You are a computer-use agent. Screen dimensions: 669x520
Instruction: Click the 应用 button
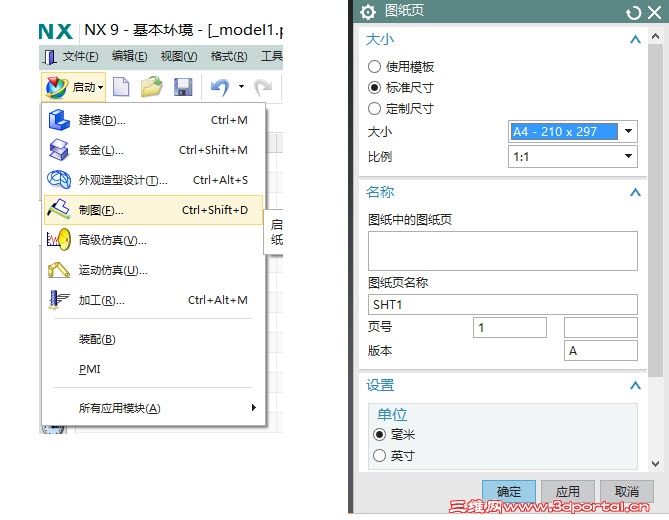pos(567,491)
